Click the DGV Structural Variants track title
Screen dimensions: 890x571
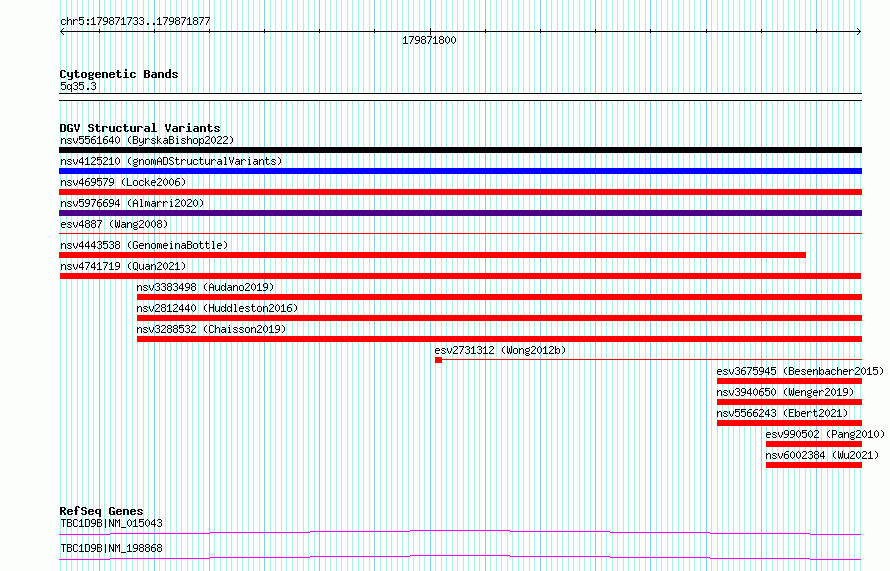pyautogui.click(x=140, y=128)
